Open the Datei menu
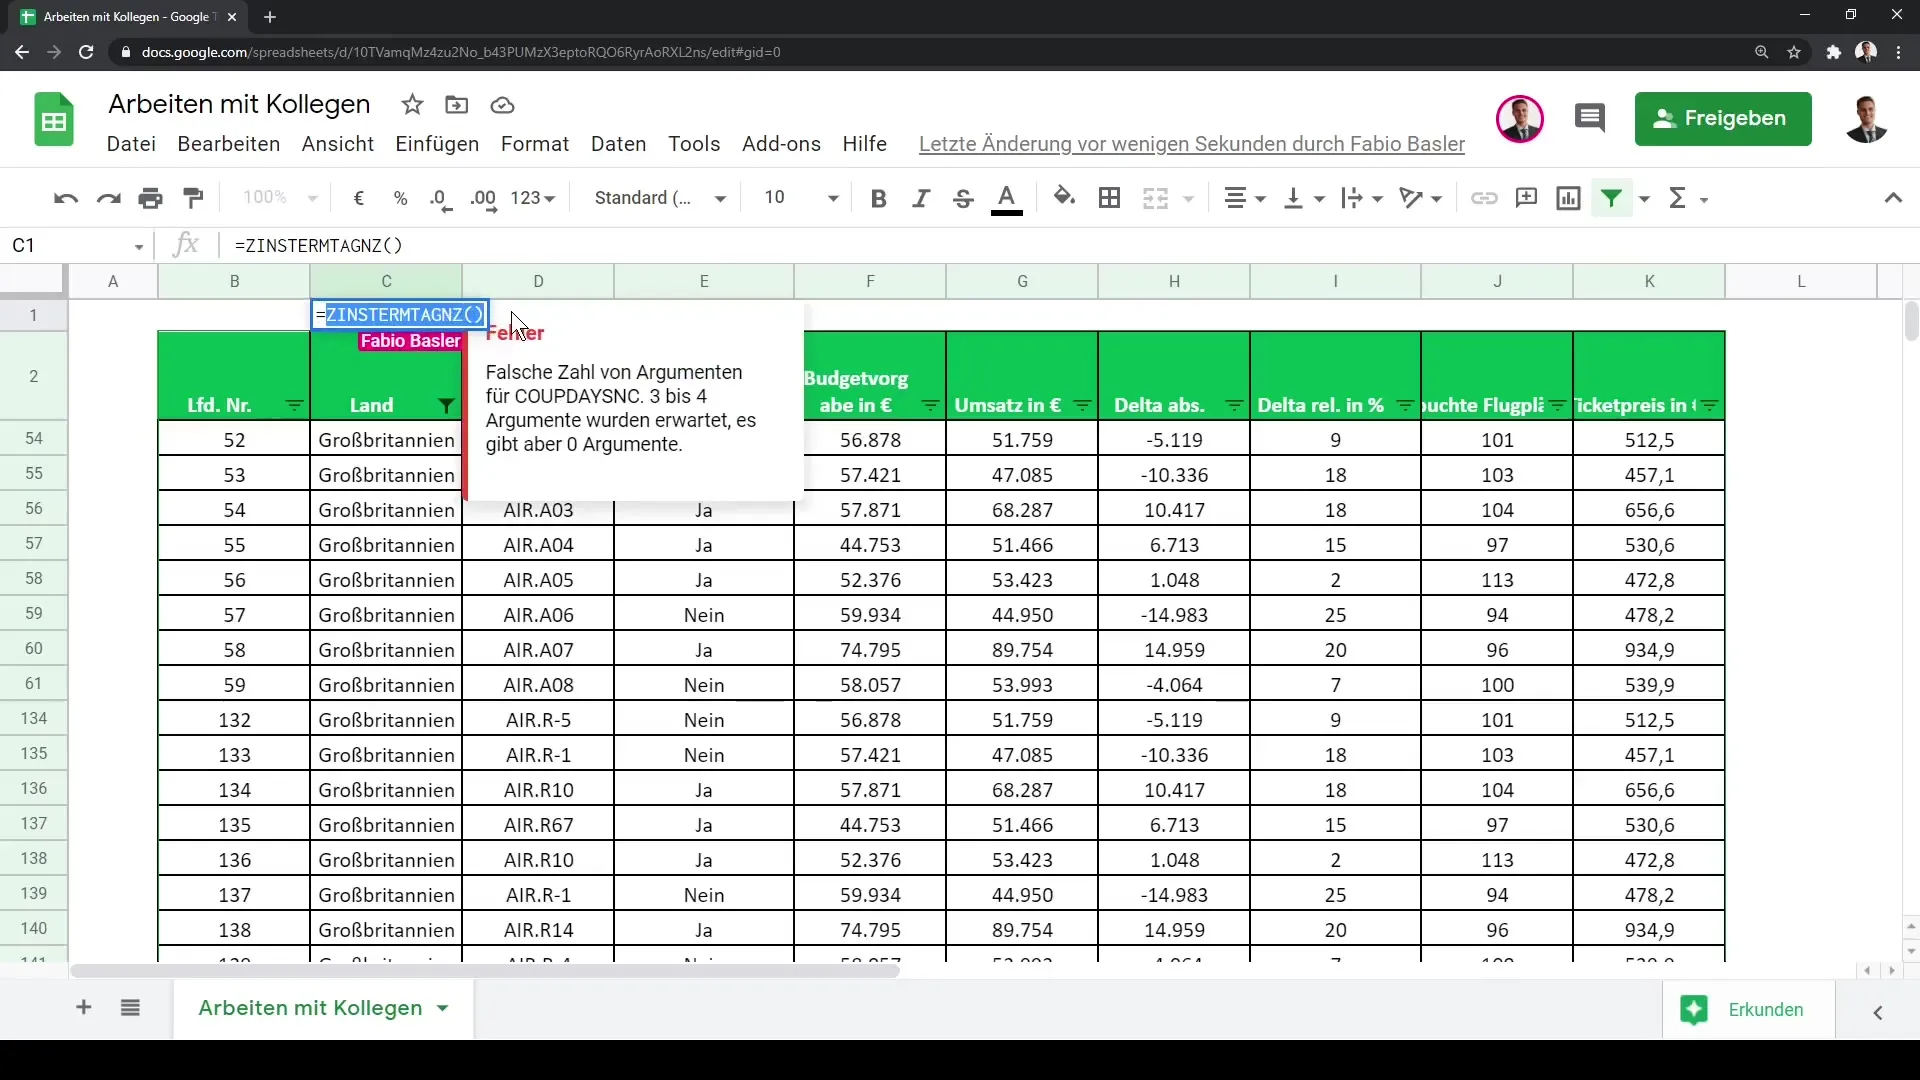Screen dimensions: 1920x1080 pos(131,142)
